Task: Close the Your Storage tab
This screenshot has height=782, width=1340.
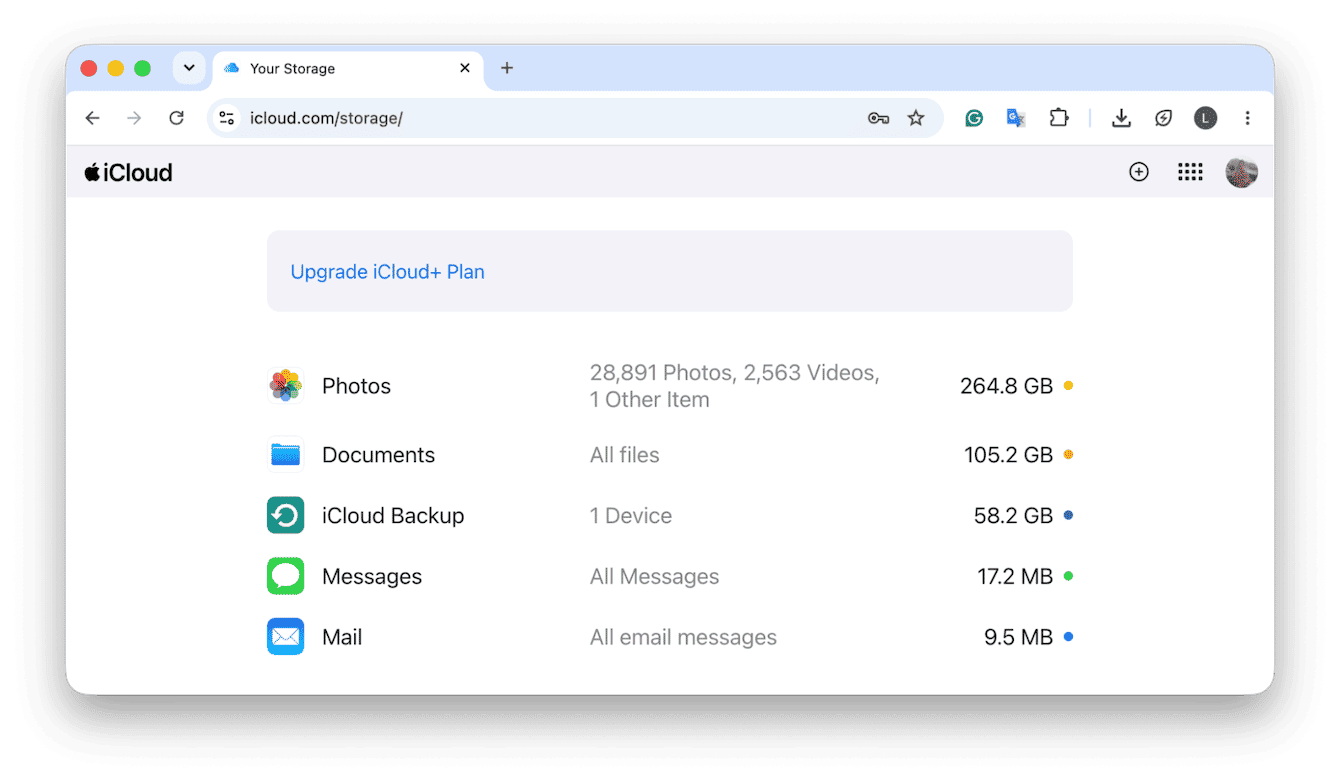Action: point(465,68)
